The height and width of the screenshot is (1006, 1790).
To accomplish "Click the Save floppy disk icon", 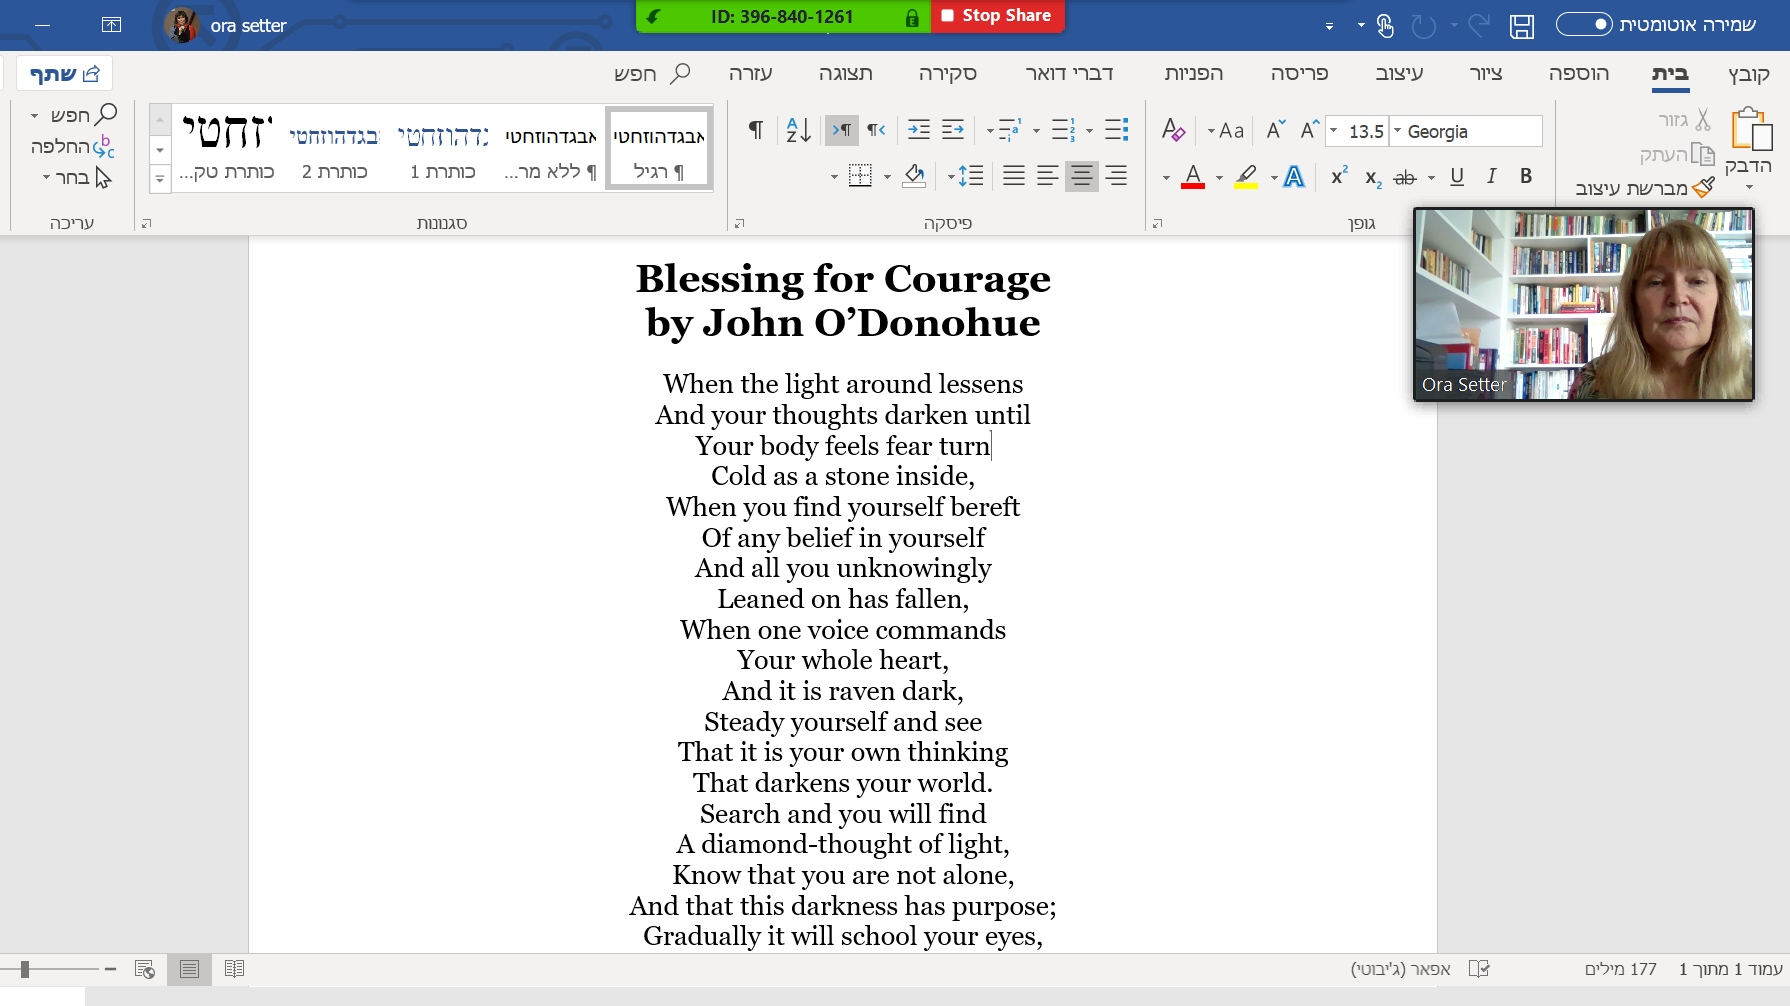I will click(x=1522, y=25).
